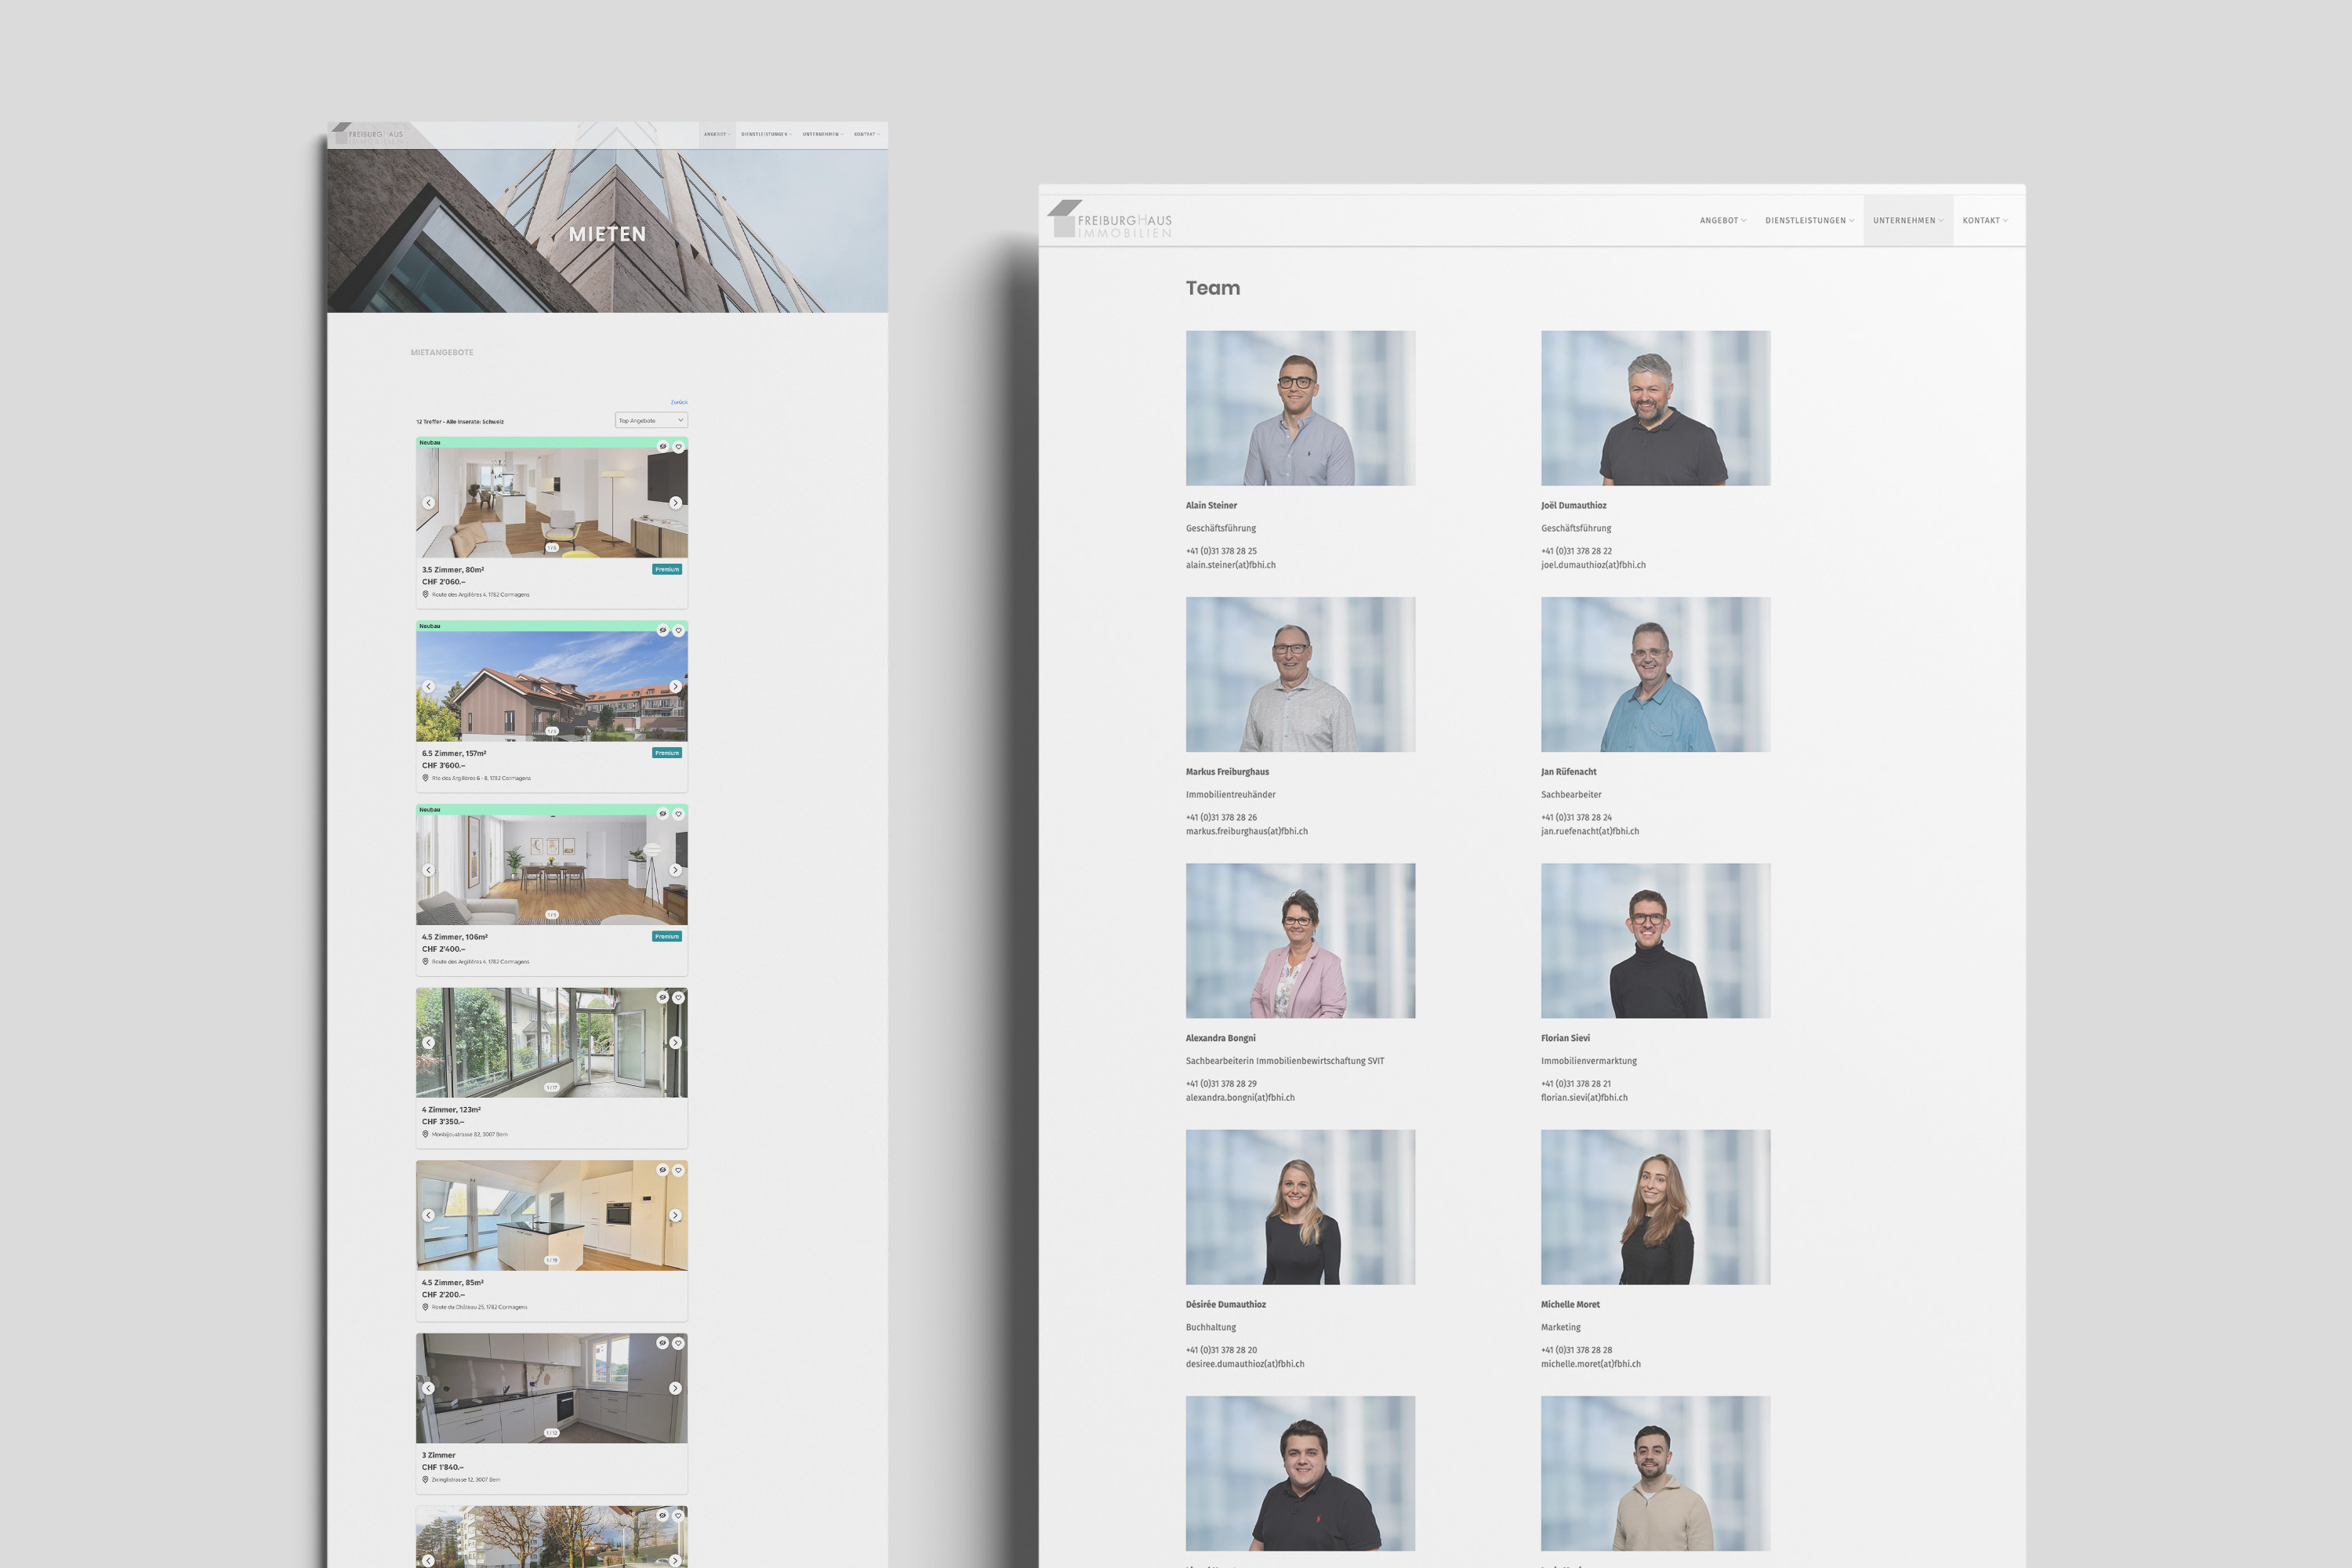The image size is (2352, 1568).
Task: Previous photo arrow on 4.5 Zimmer, 85m² card
Action: pos(428,1216)
